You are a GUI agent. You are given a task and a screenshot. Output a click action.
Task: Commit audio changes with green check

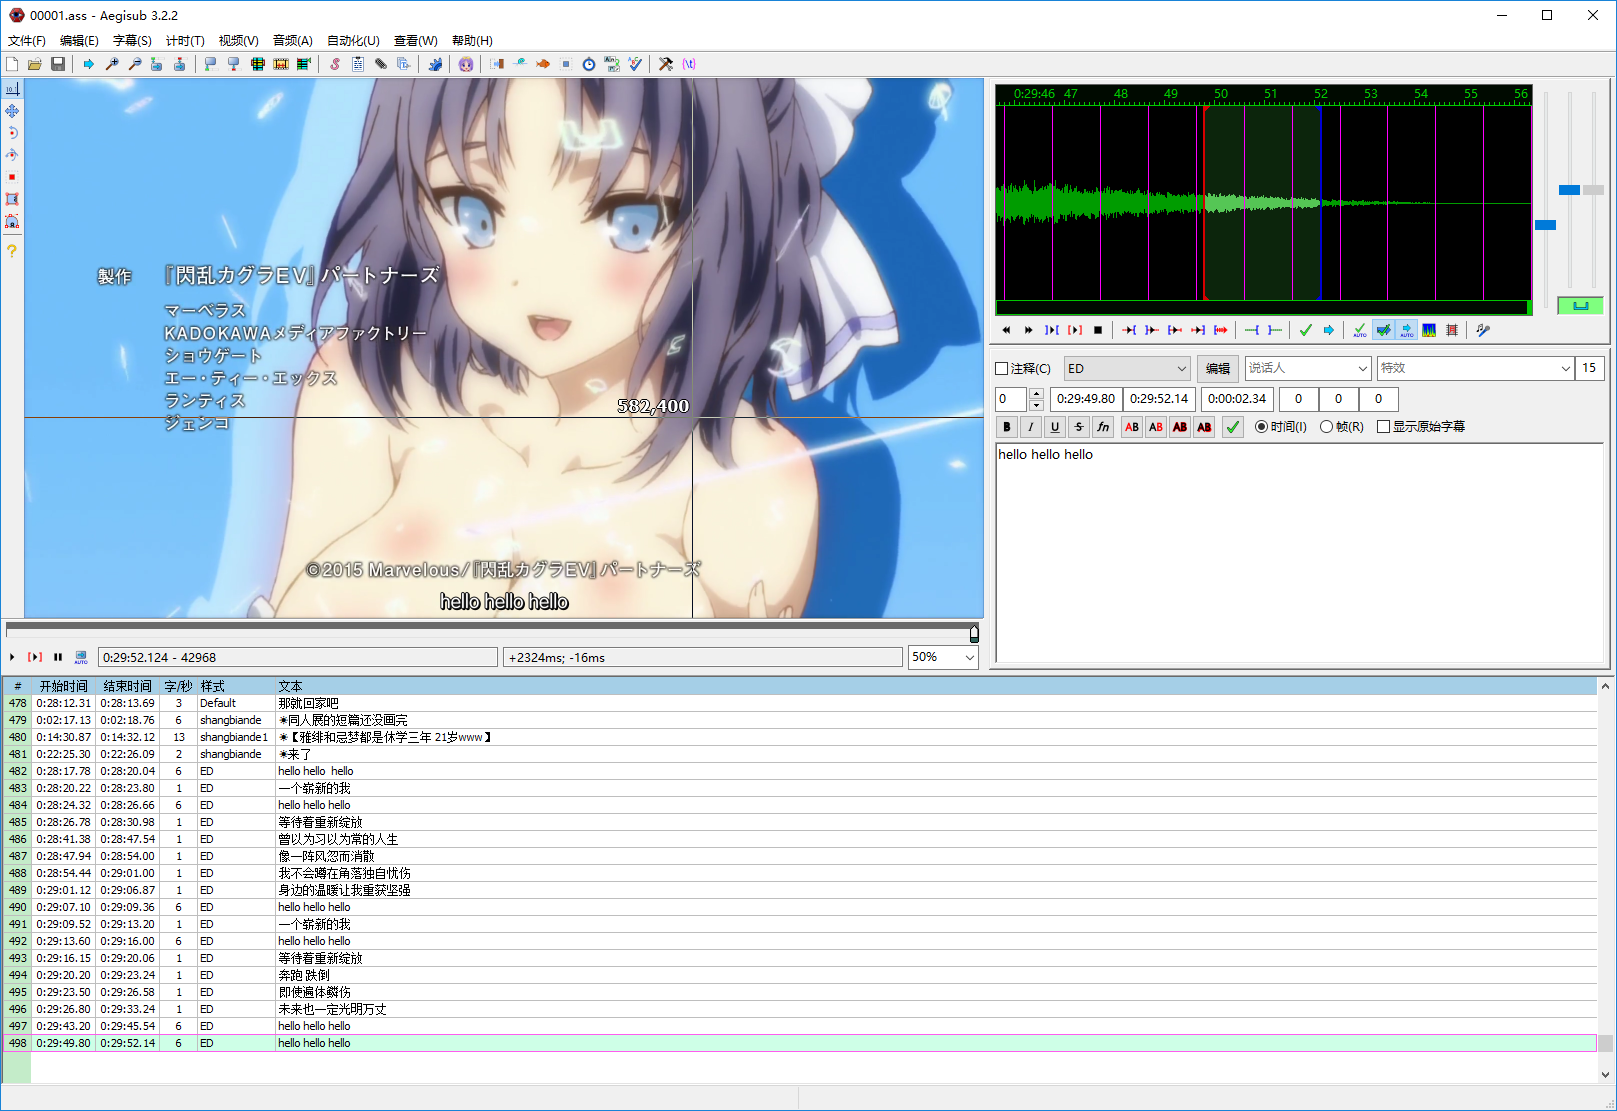click(x=1305, y=330)
